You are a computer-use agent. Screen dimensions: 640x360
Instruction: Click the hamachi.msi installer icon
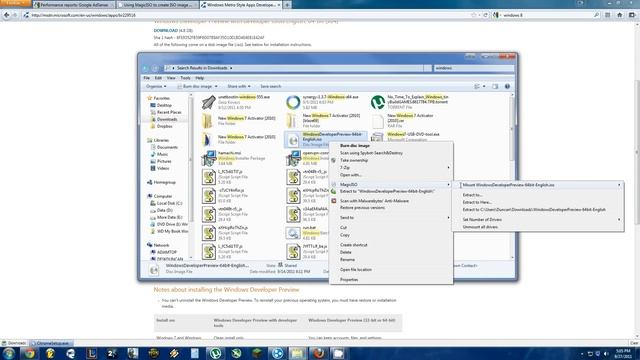[x=209, y=158]
